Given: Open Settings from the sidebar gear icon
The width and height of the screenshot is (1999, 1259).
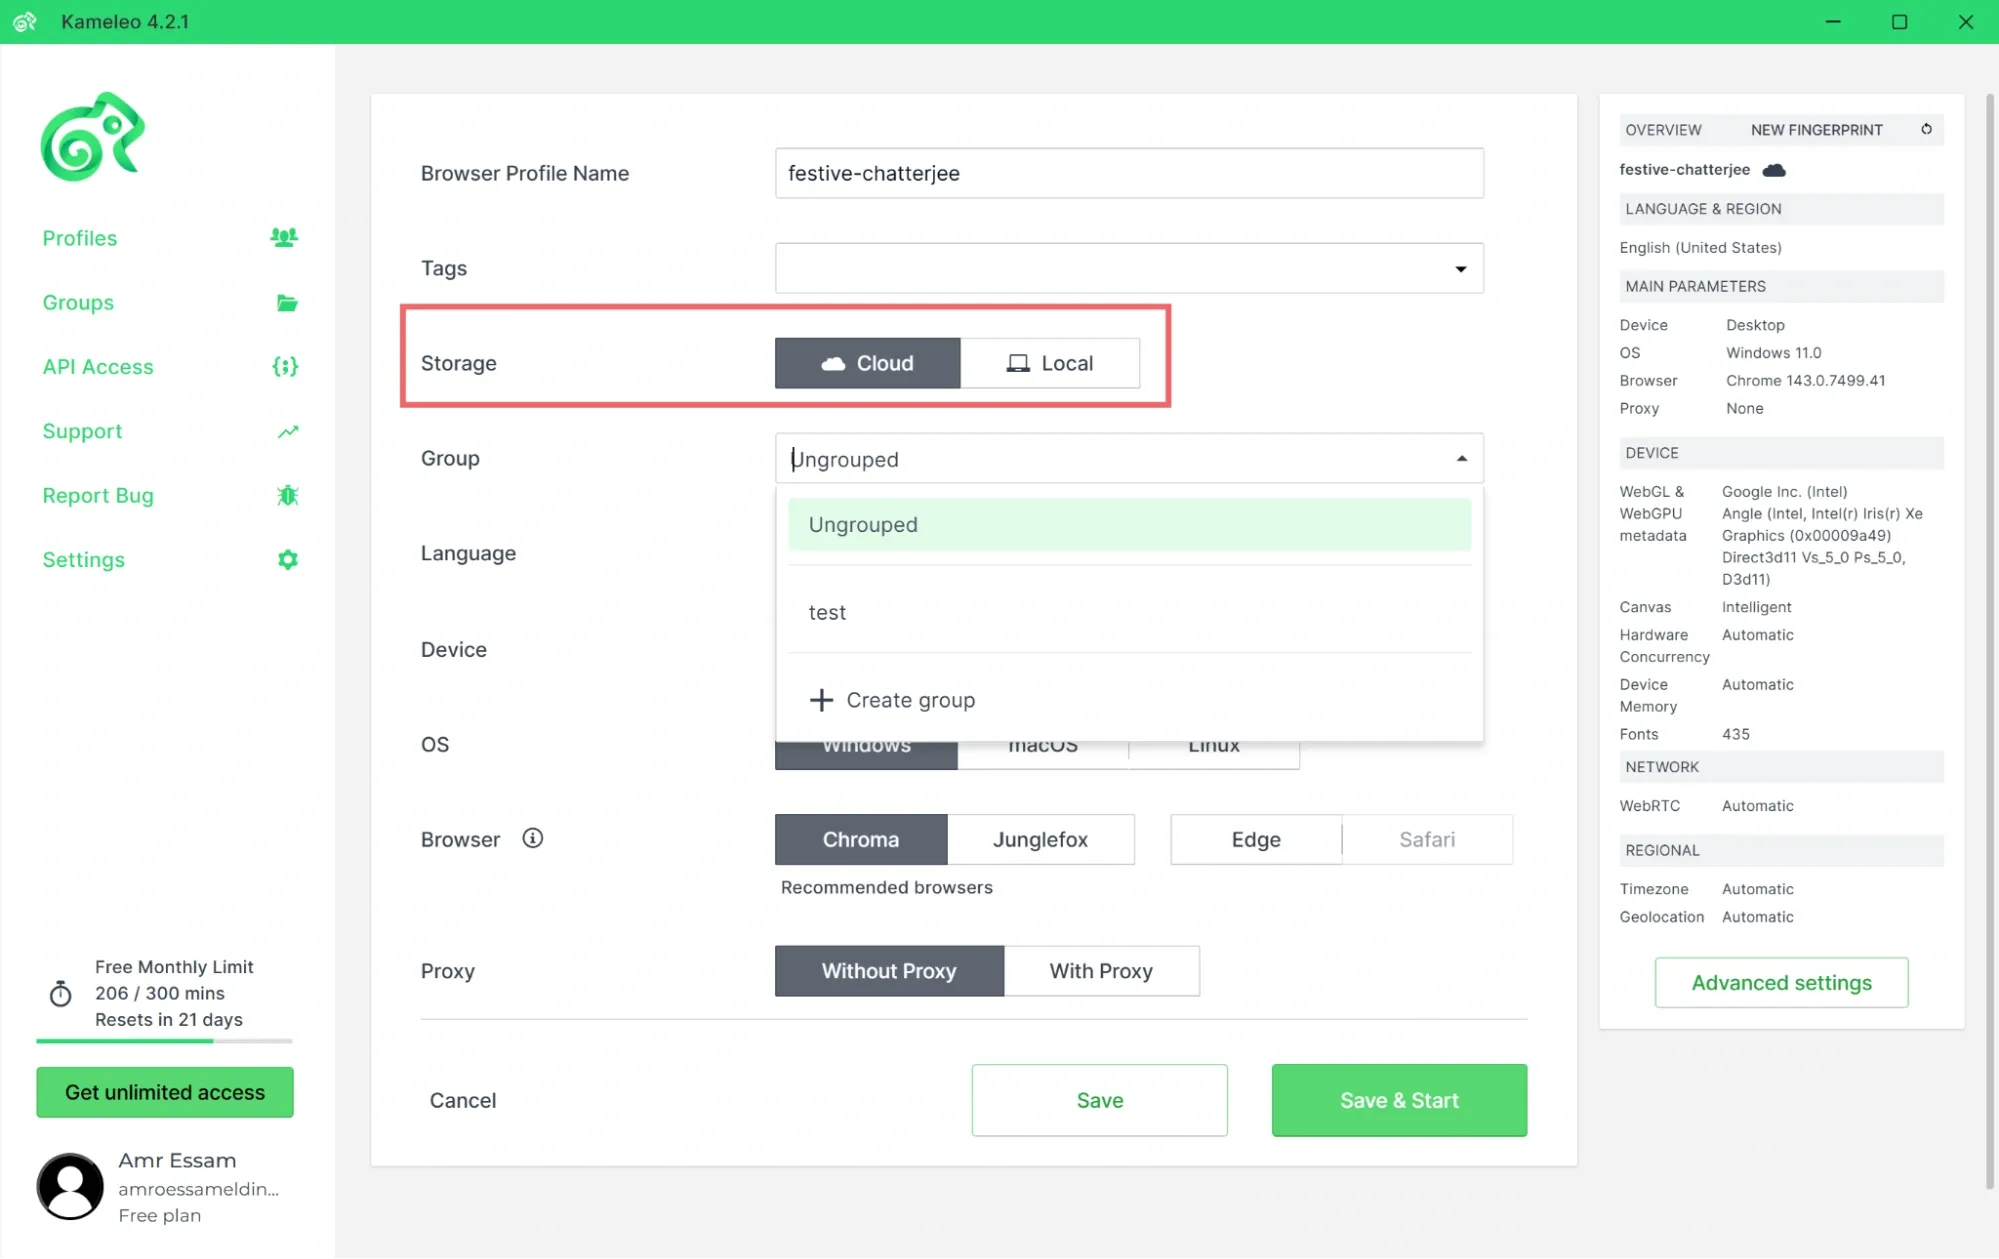Looking at the screenshot, I should click(287, 559).
